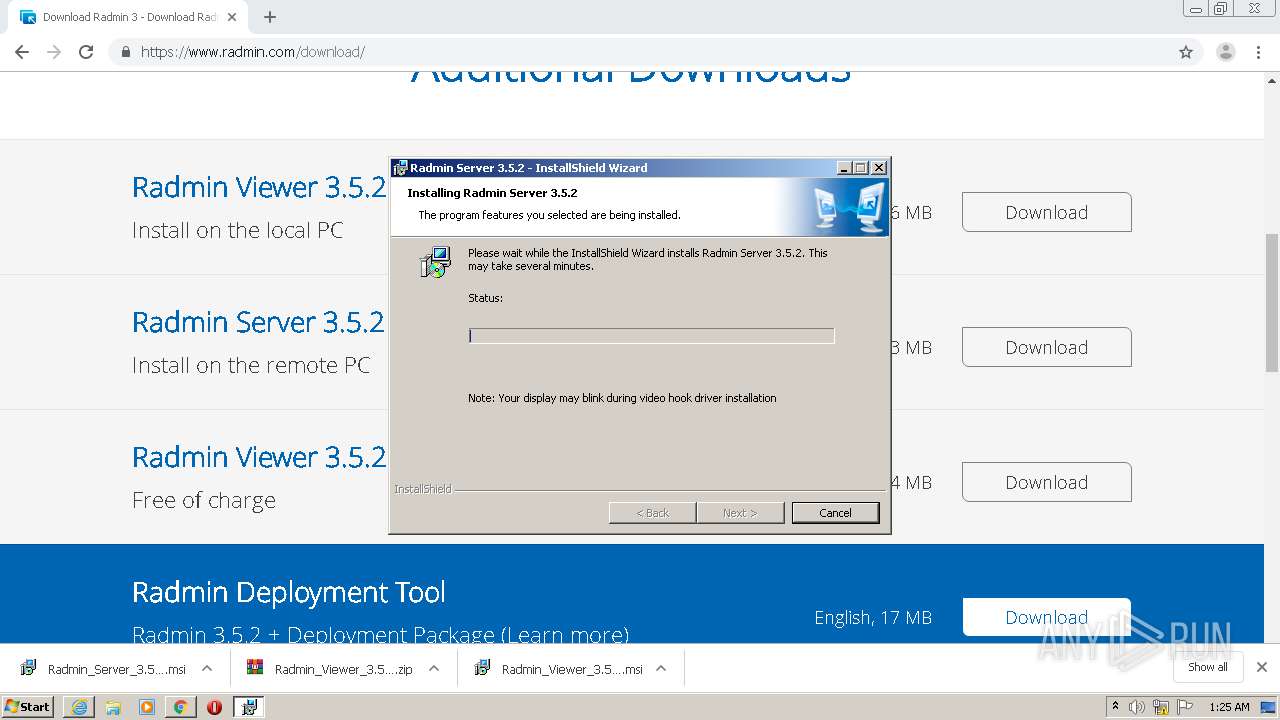Download Radmin Viewer free of charge
The image size is (1280, 720).
coord(1046,482)
